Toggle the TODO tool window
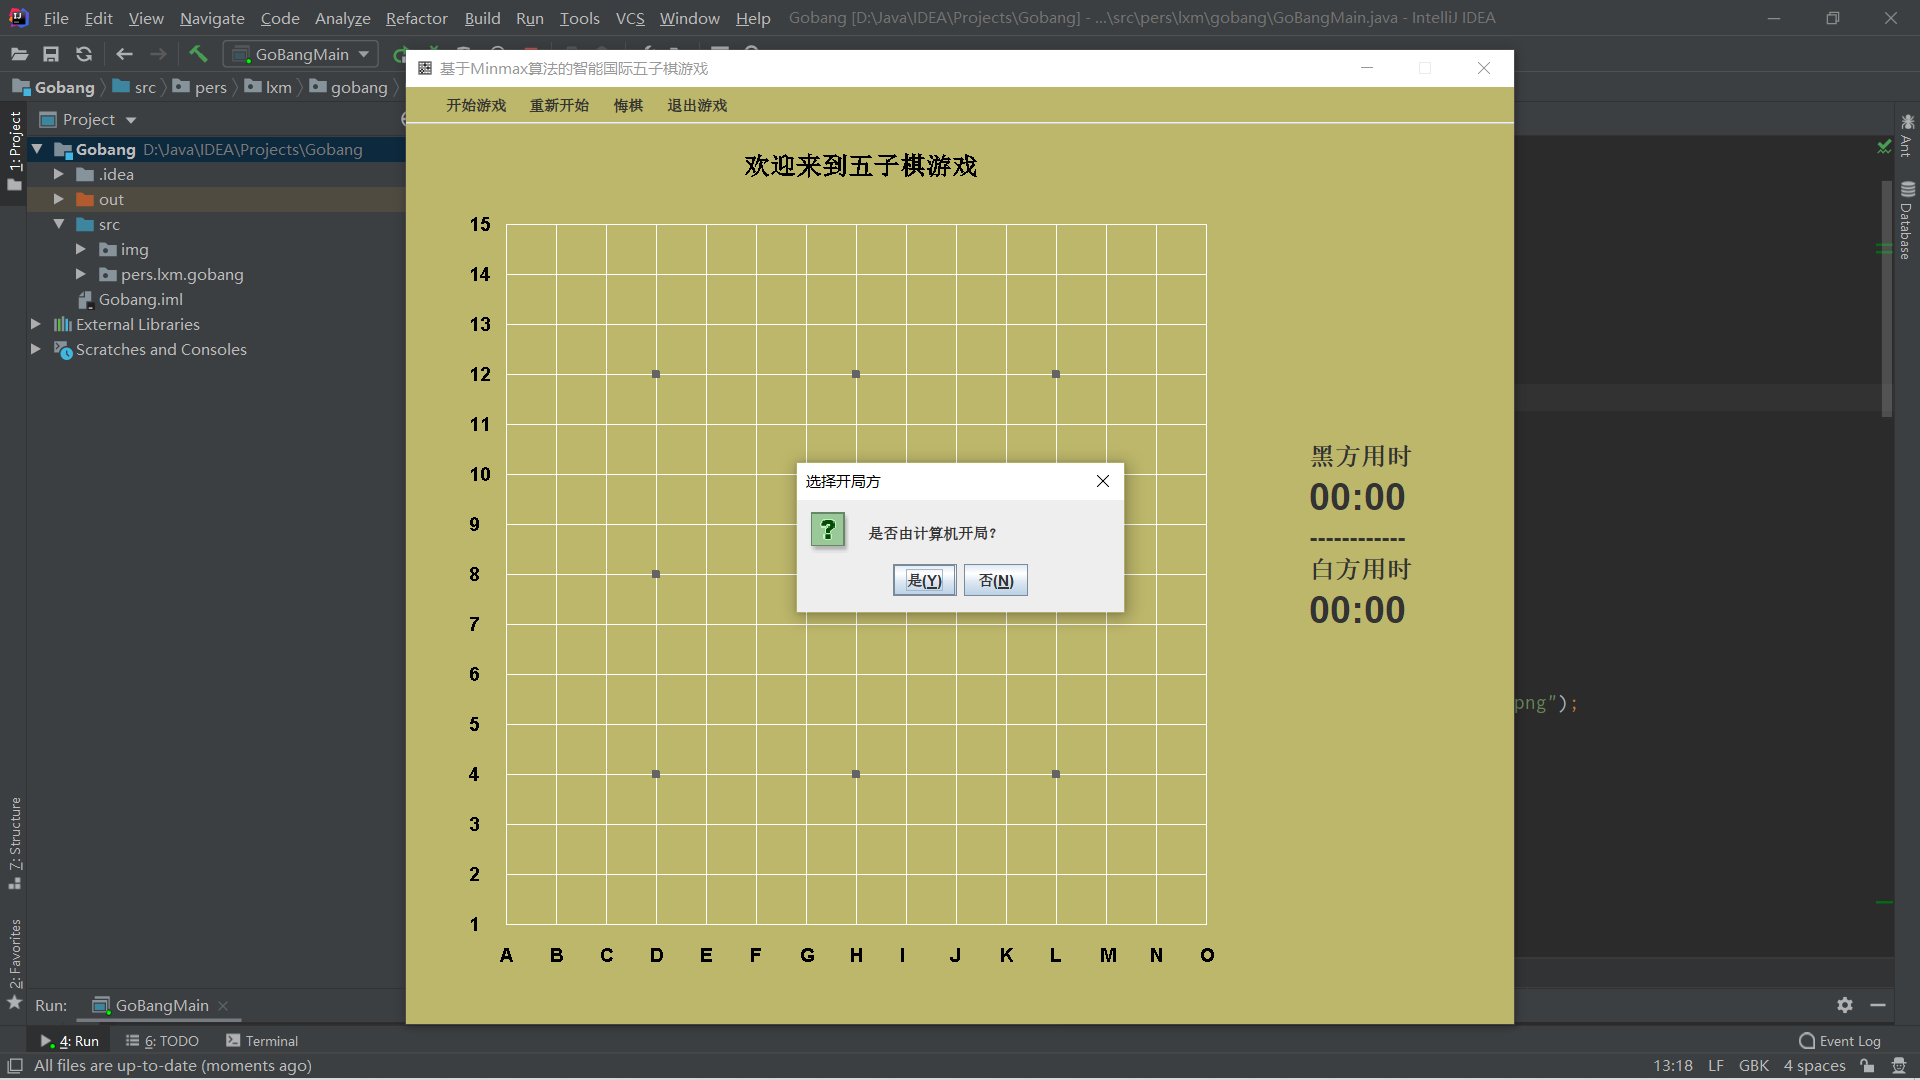This screenshot has width=1920, height=1080. (163, 1041)
